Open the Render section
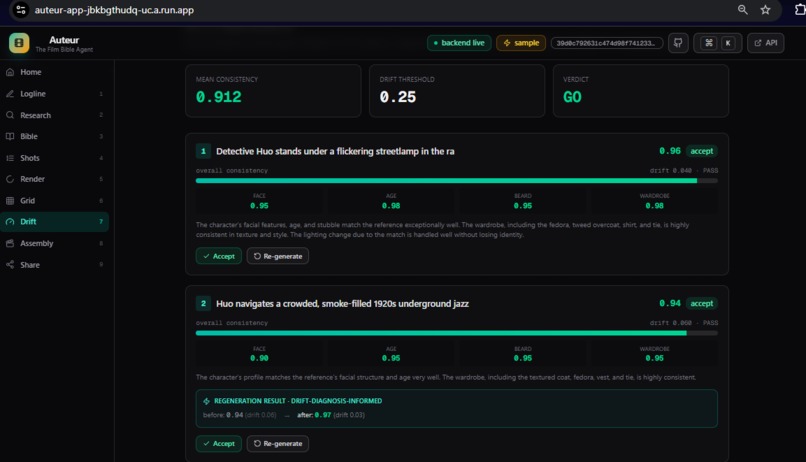 pyautogui.click(x=54, y=179)
